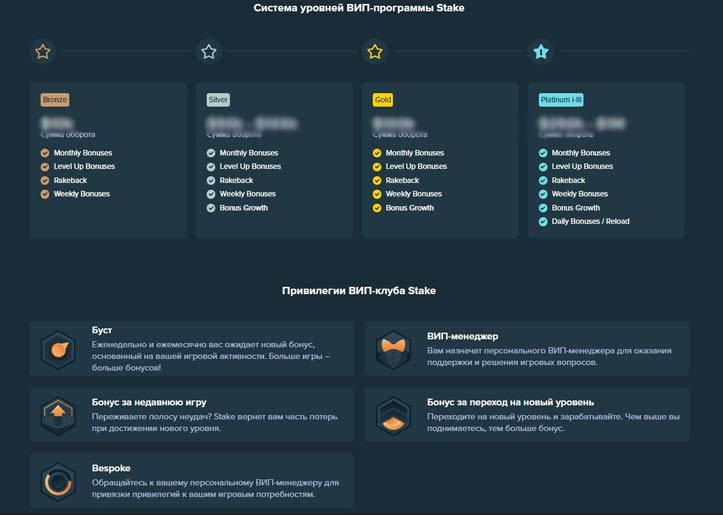Select the Silver tier badge

(x=218, y=100)
